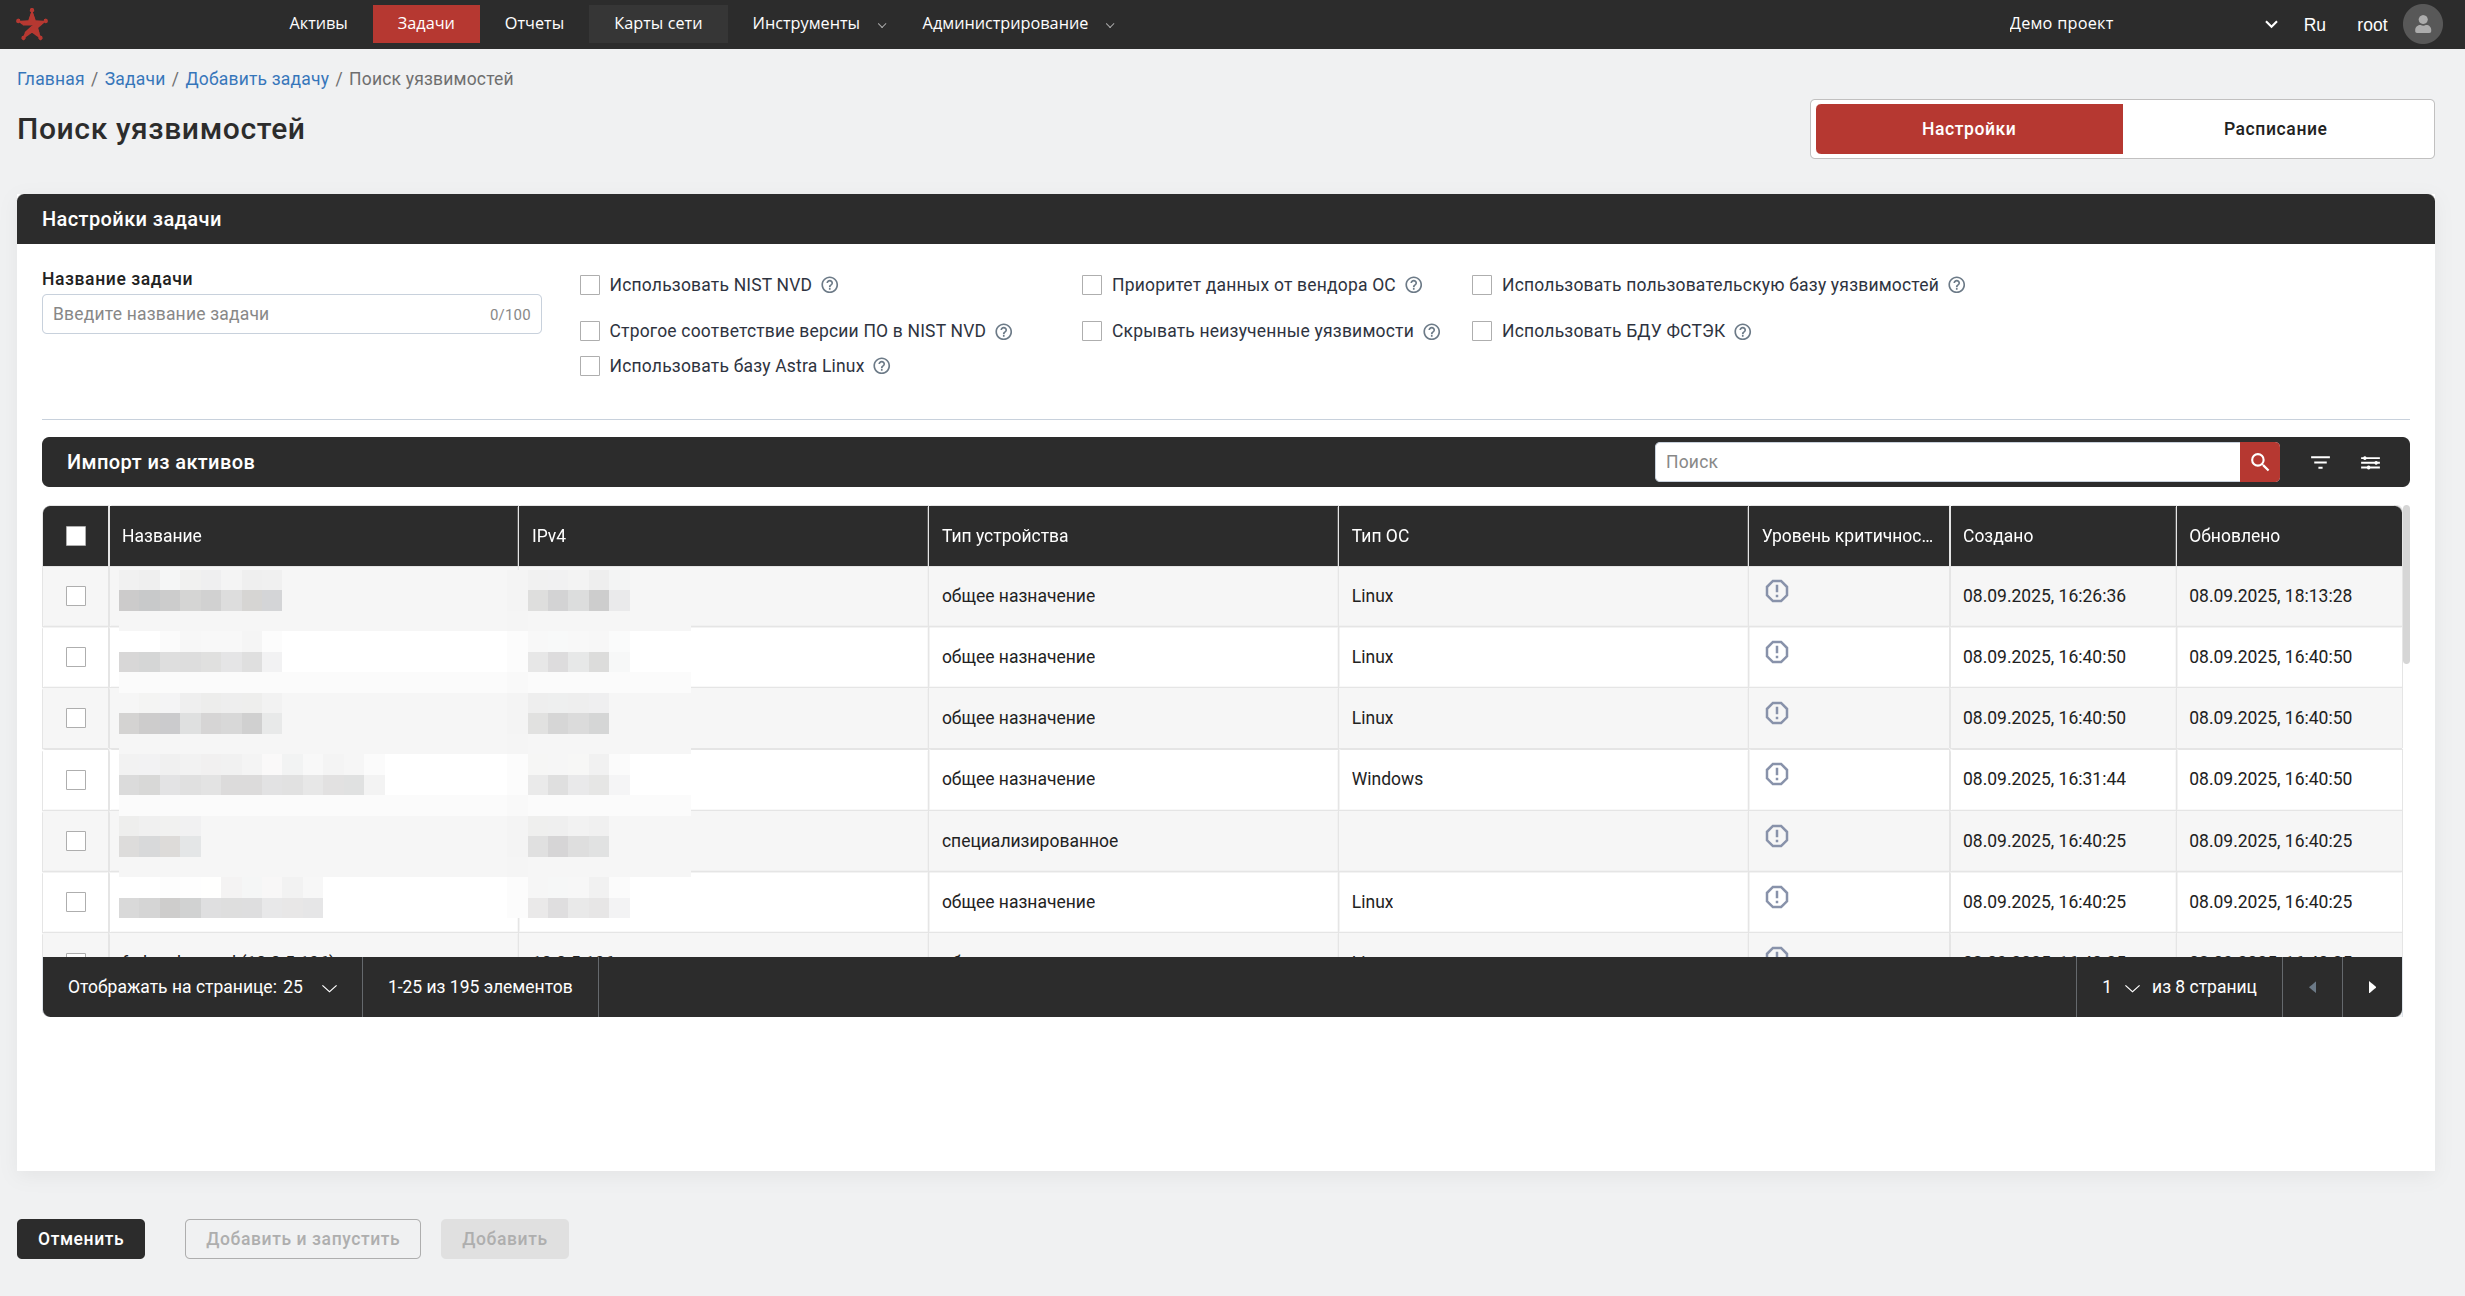2465x1296 pixels.
Task: Sort by Обновлено column header
Action: pyautogui.click(x=2289, y=536)
